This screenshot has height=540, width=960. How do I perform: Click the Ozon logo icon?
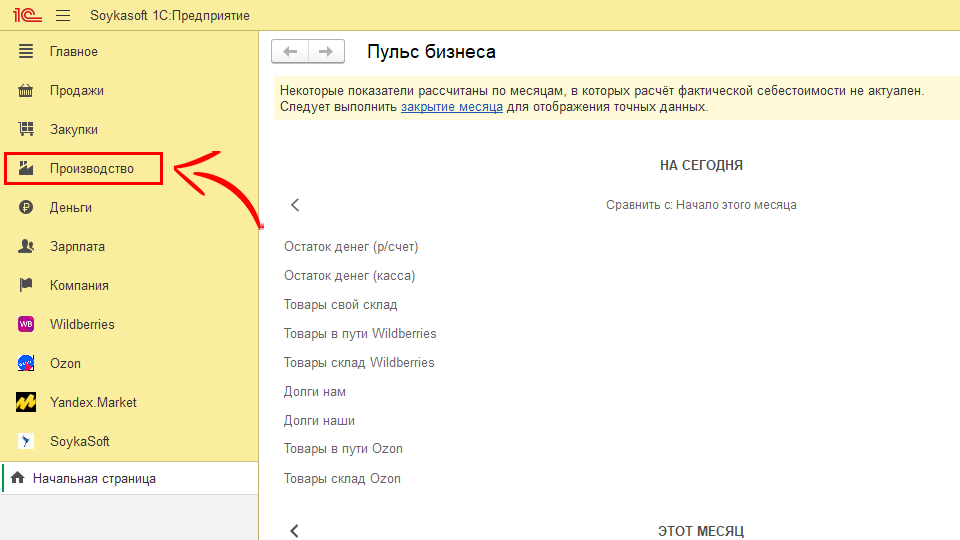coord(27,363)
